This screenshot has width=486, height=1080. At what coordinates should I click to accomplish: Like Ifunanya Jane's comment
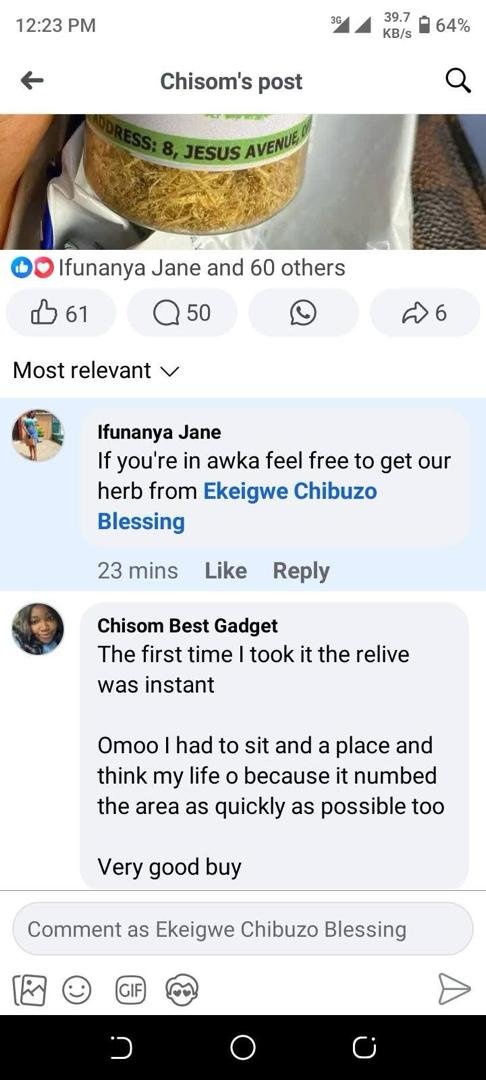(x=226, y=570)
